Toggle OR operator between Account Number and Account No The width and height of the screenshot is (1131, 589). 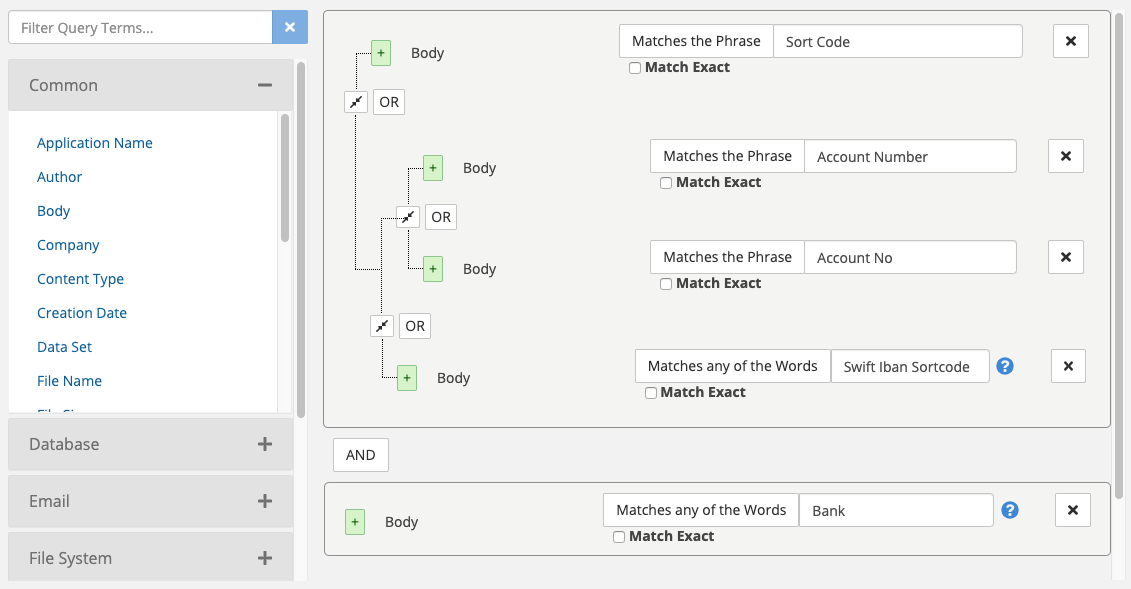click(441, 217)
